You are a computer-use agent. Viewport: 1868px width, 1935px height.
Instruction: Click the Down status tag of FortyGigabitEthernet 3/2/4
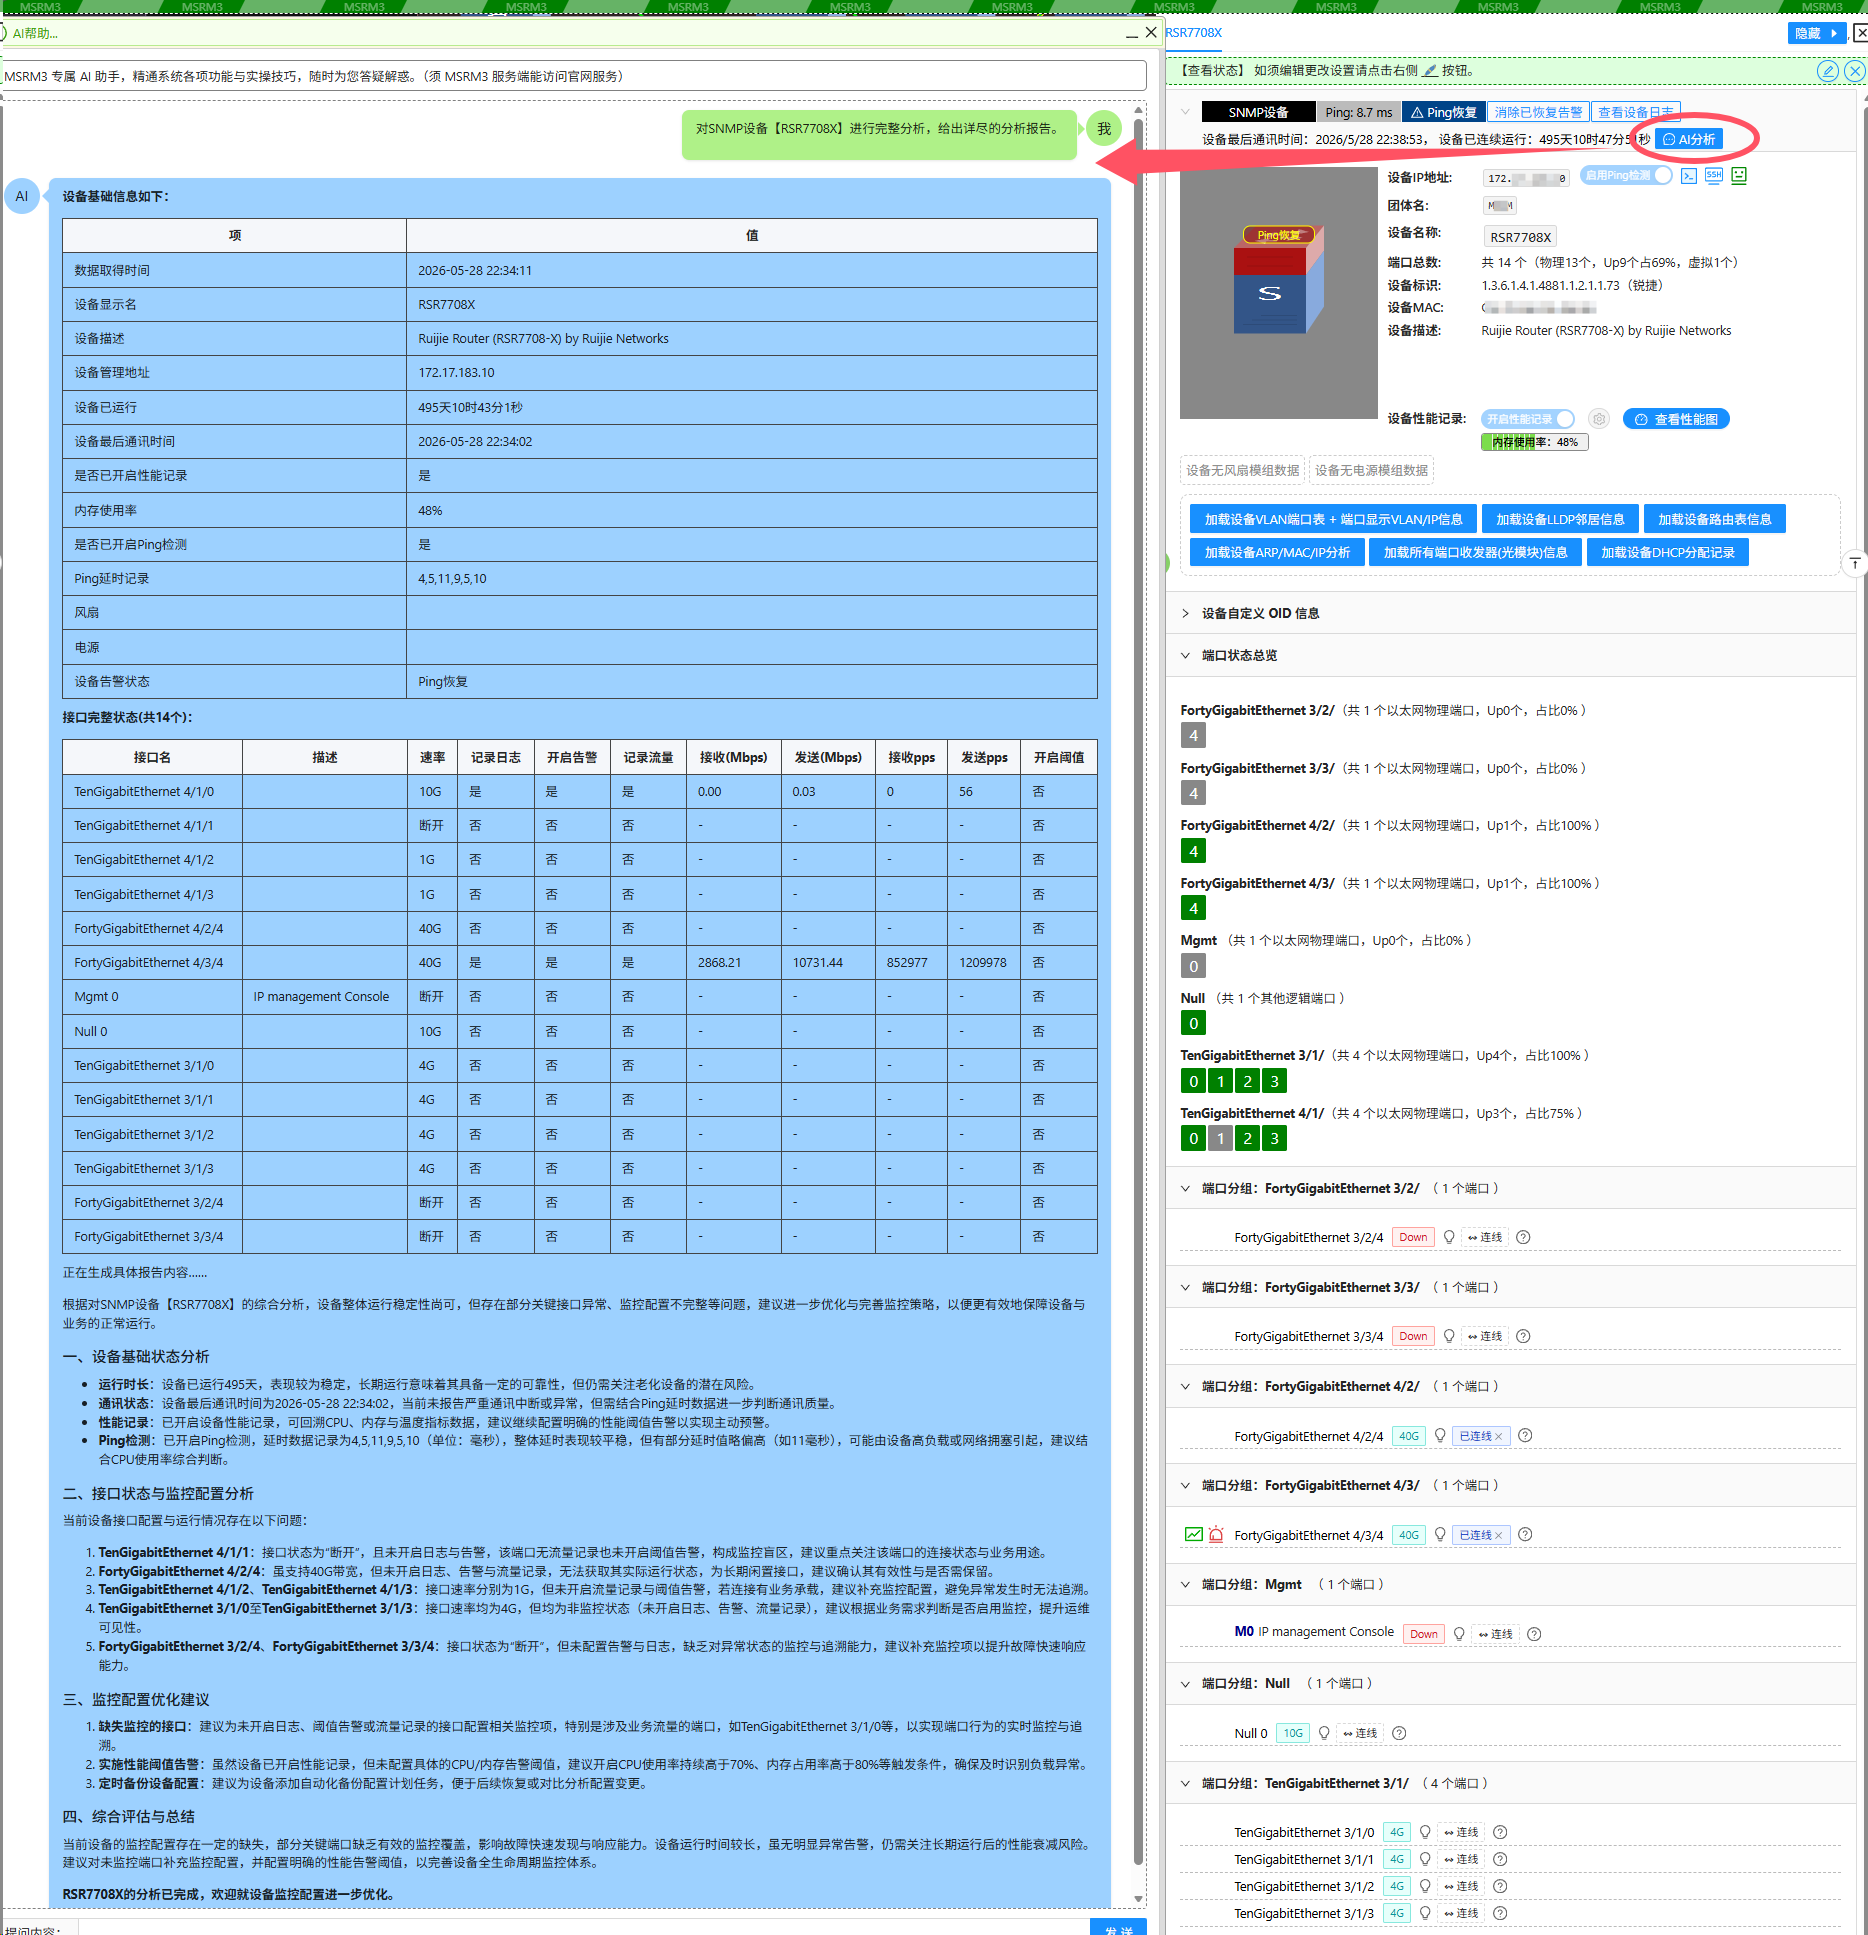tap(1413, 1237)
